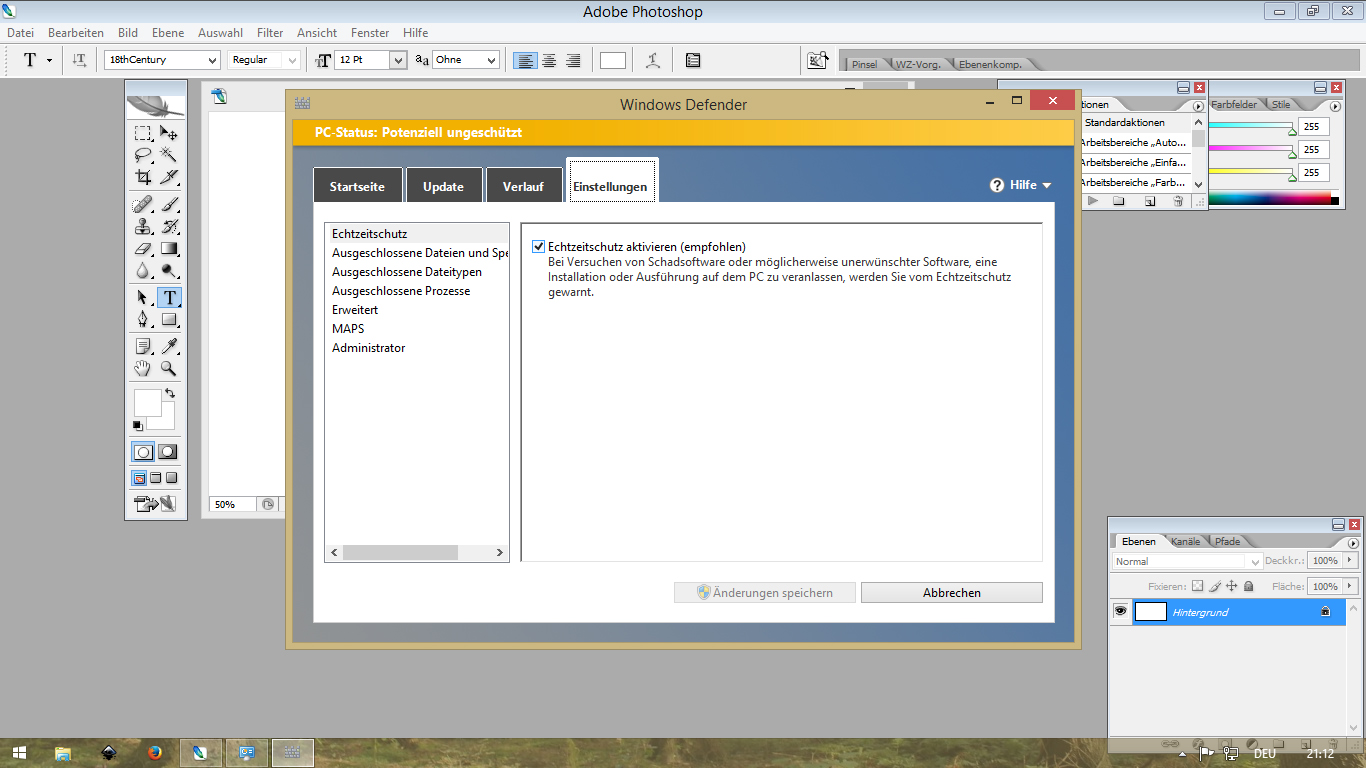Hide the Hintergrund layer eye icon
Screen dimensions: 1366x768
(1121, 611)
